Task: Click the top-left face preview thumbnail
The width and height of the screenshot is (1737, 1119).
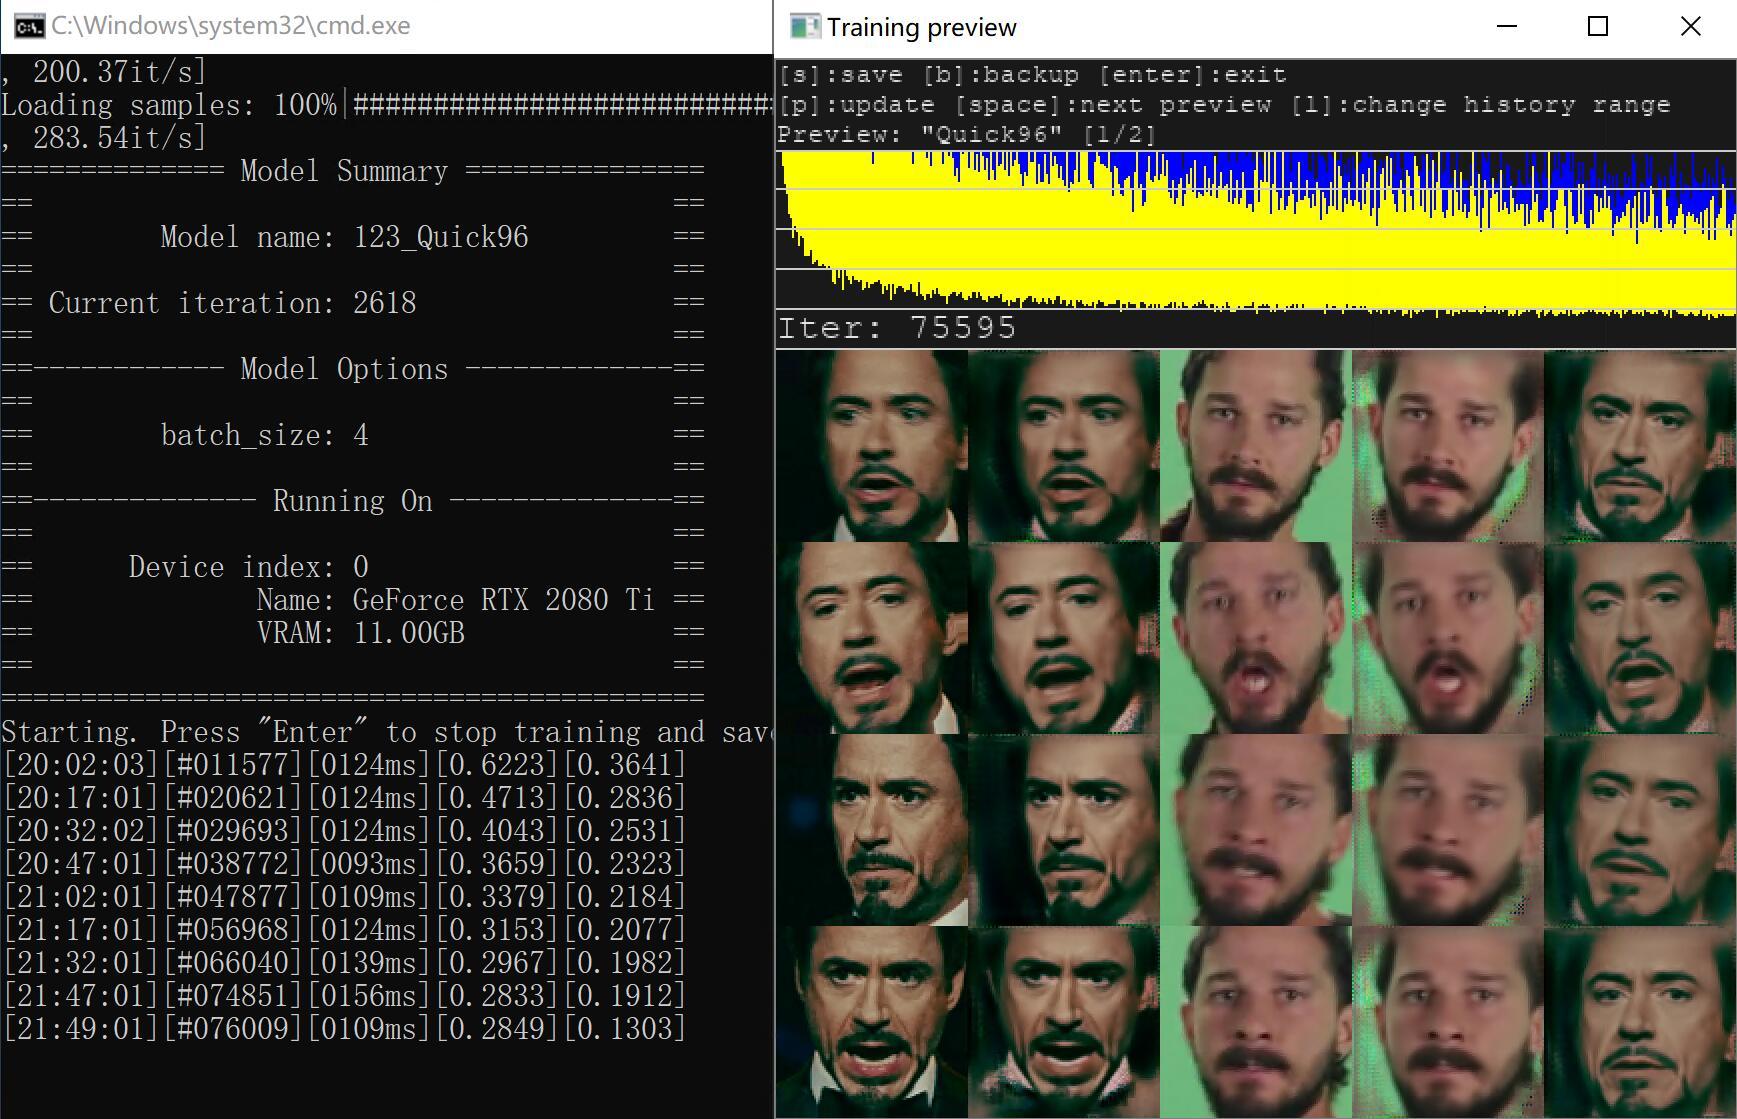Action: [872, 446]
